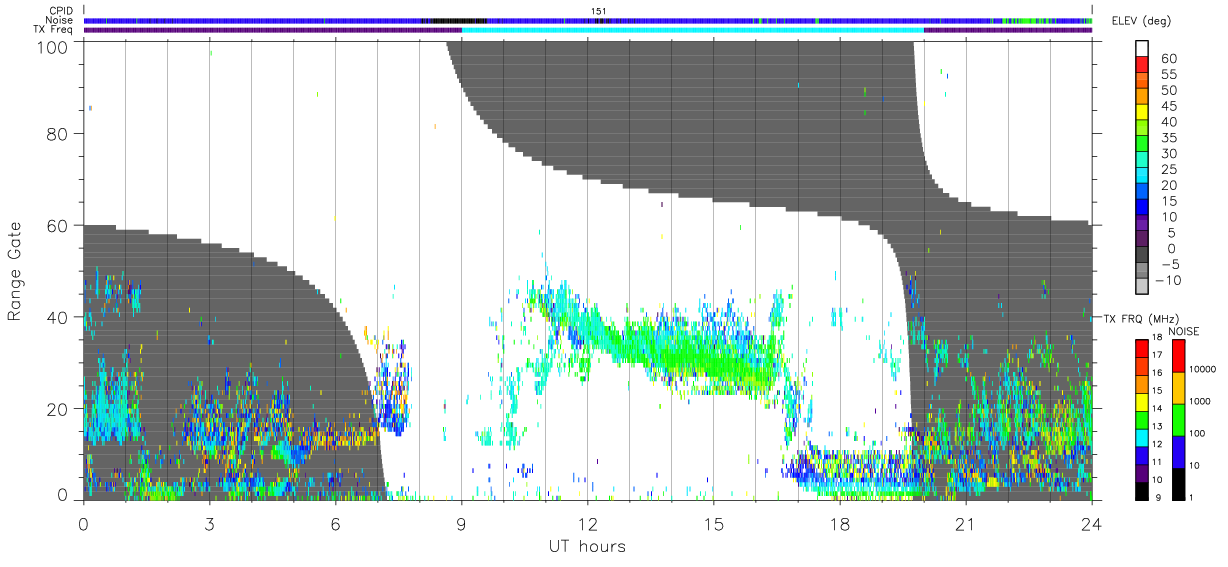Click the light gray -10 segment of elevation colorbar

click(x=1141, y=287)
